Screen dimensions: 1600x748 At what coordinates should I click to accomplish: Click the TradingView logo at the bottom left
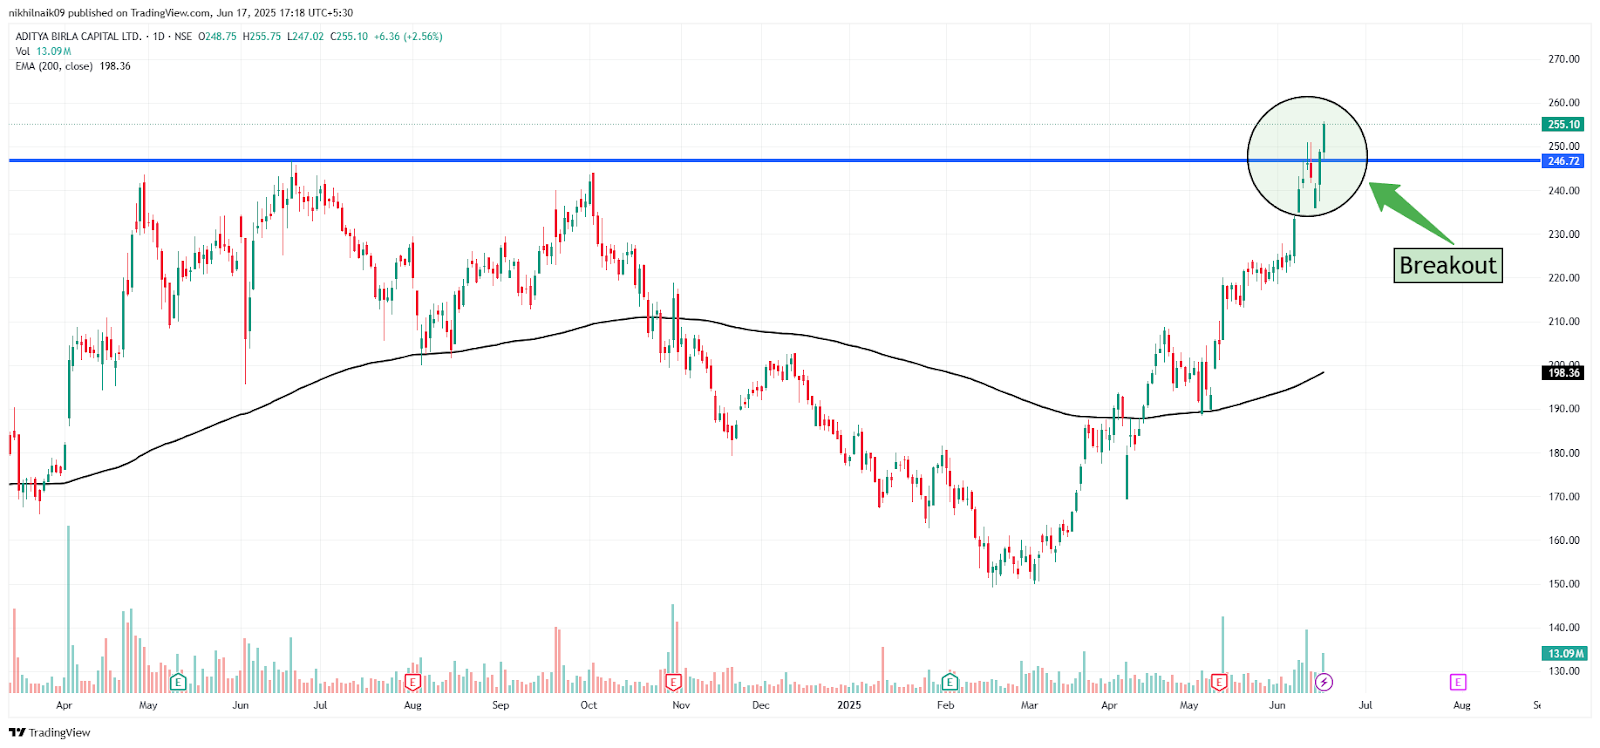pyautogui.click(x=49, y=733)
